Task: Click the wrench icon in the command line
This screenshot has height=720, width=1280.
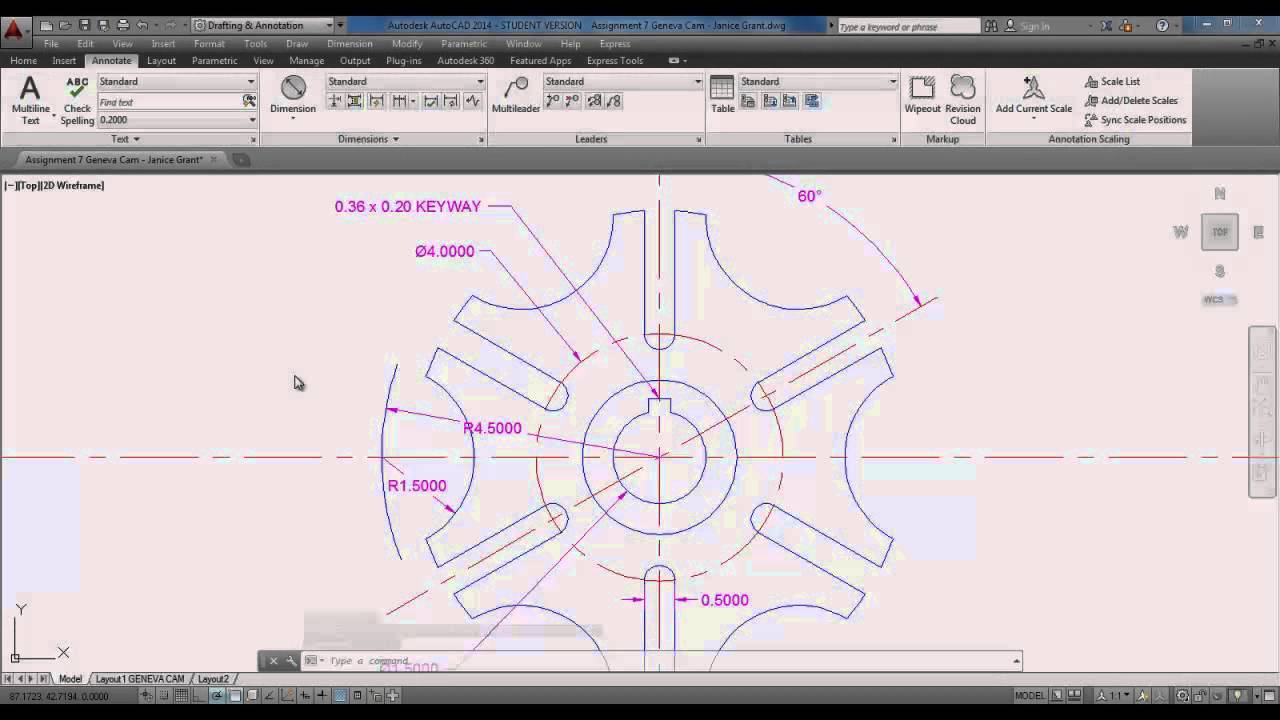Action: point(291,660)
